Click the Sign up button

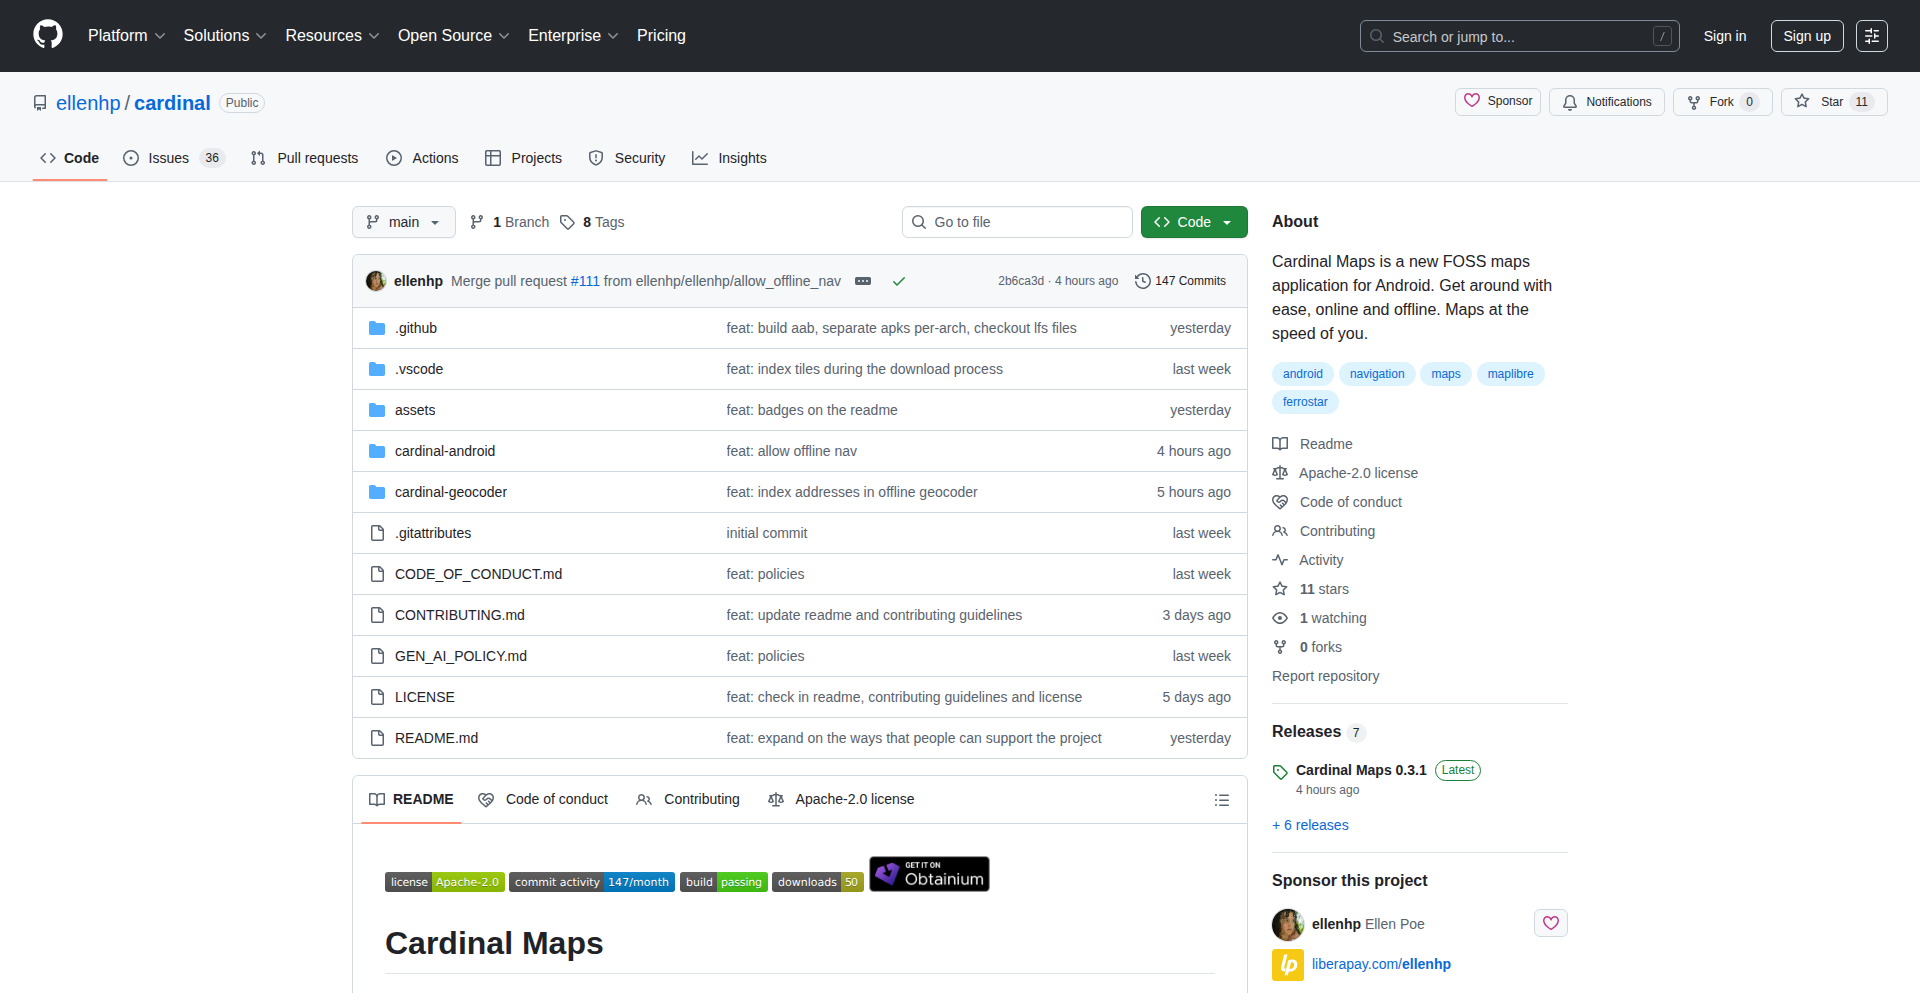pos(1806,36)
